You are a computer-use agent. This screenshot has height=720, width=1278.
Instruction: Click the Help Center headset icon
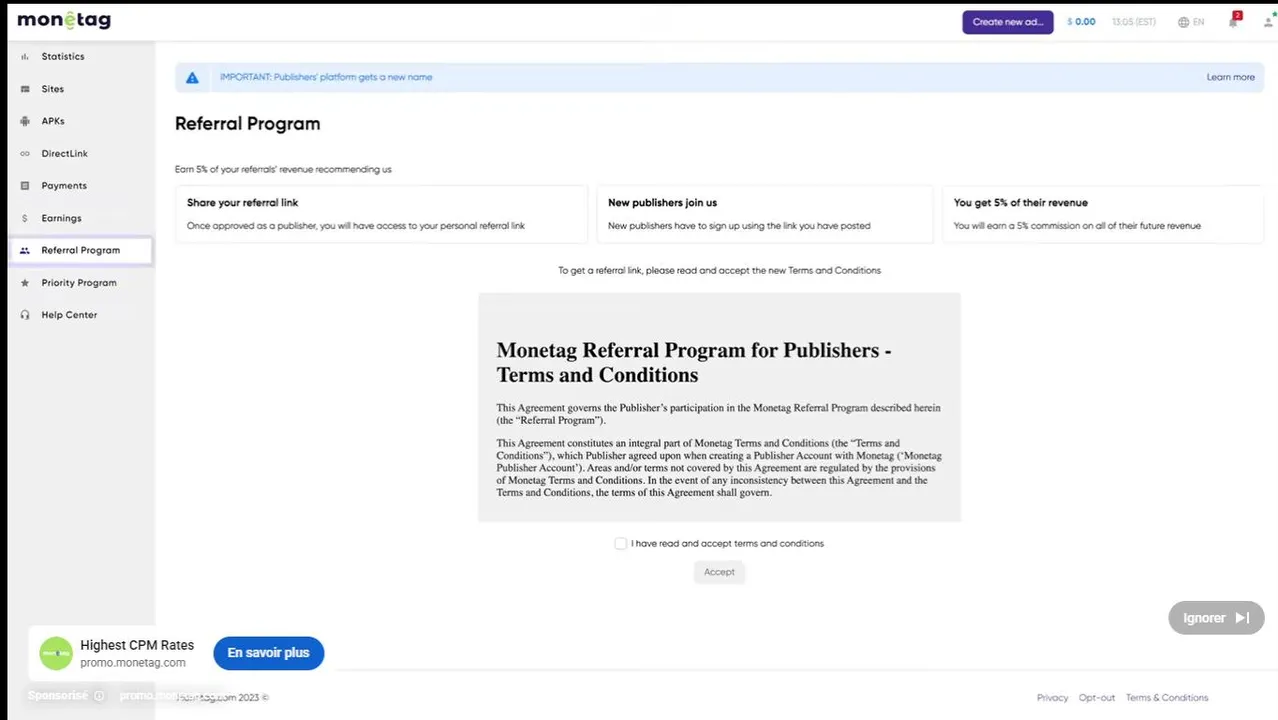click(25, 315)
